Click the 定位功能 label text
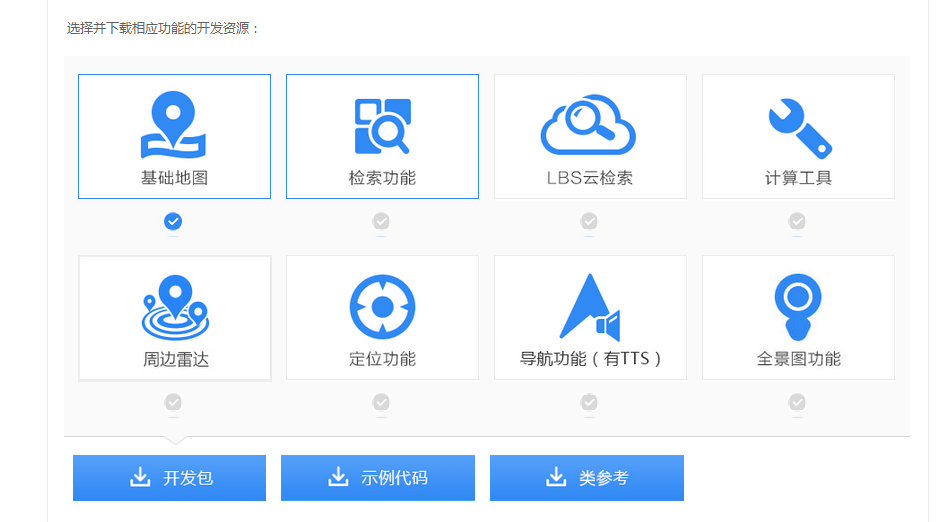Image resolution: width=946 pixels, height=522 pixels. [383, 359]
